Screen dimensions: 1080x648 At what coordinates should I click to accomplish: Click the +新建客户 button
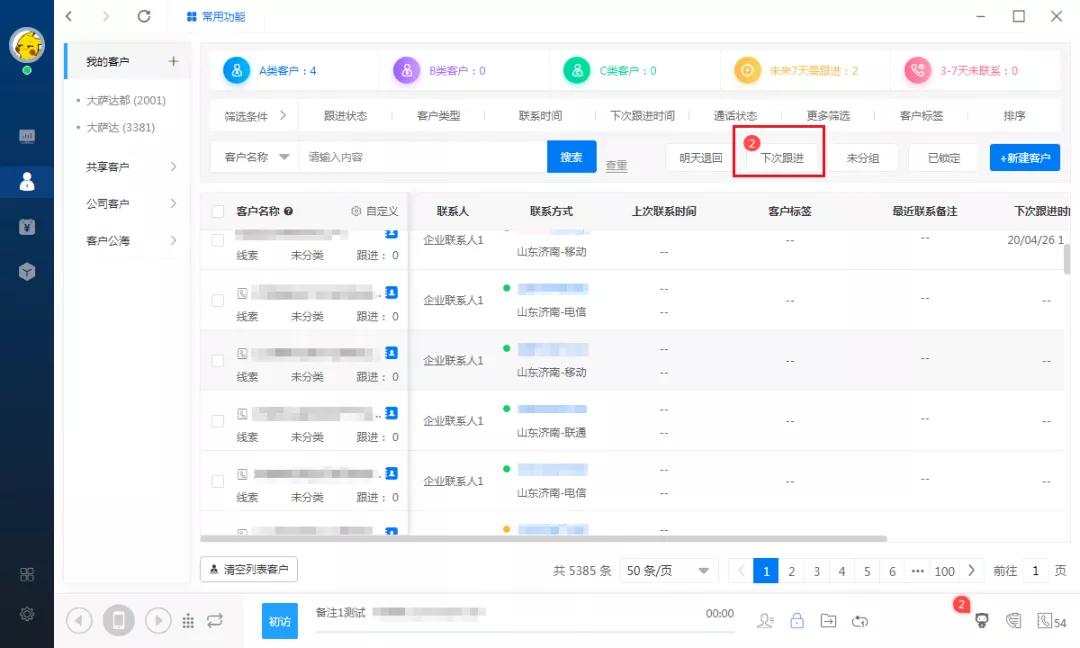1025,158
